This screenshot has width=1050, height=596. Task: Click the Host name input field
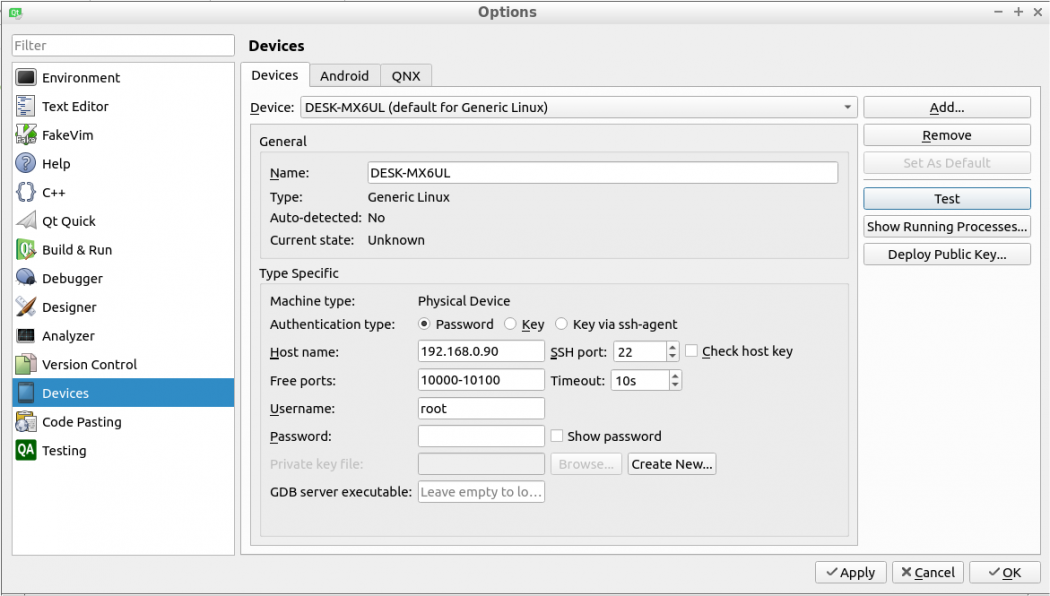(x=480, y=352)
